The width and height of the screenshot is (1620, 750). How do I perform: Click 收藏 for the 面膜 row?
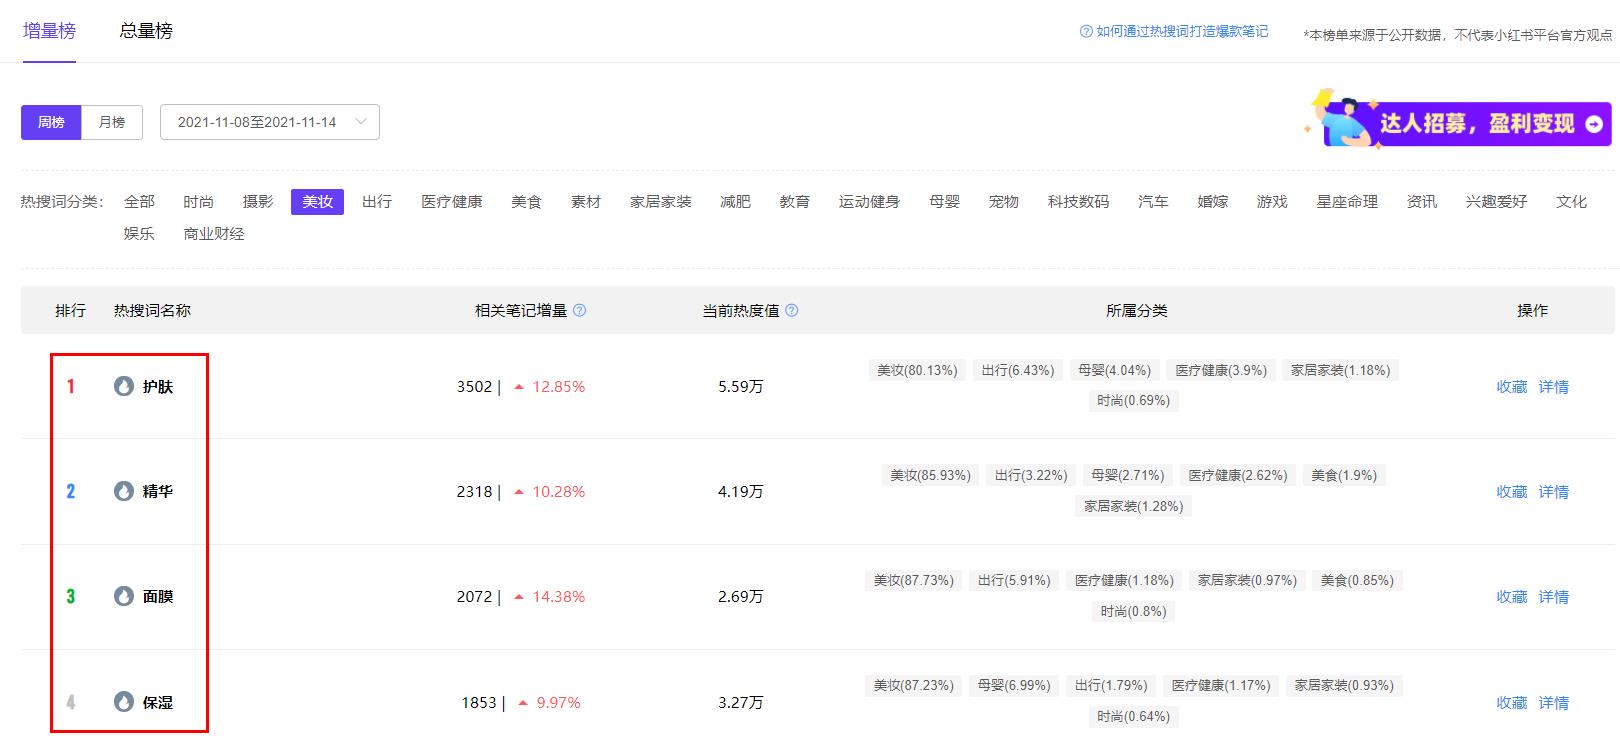pos(1511,597)
